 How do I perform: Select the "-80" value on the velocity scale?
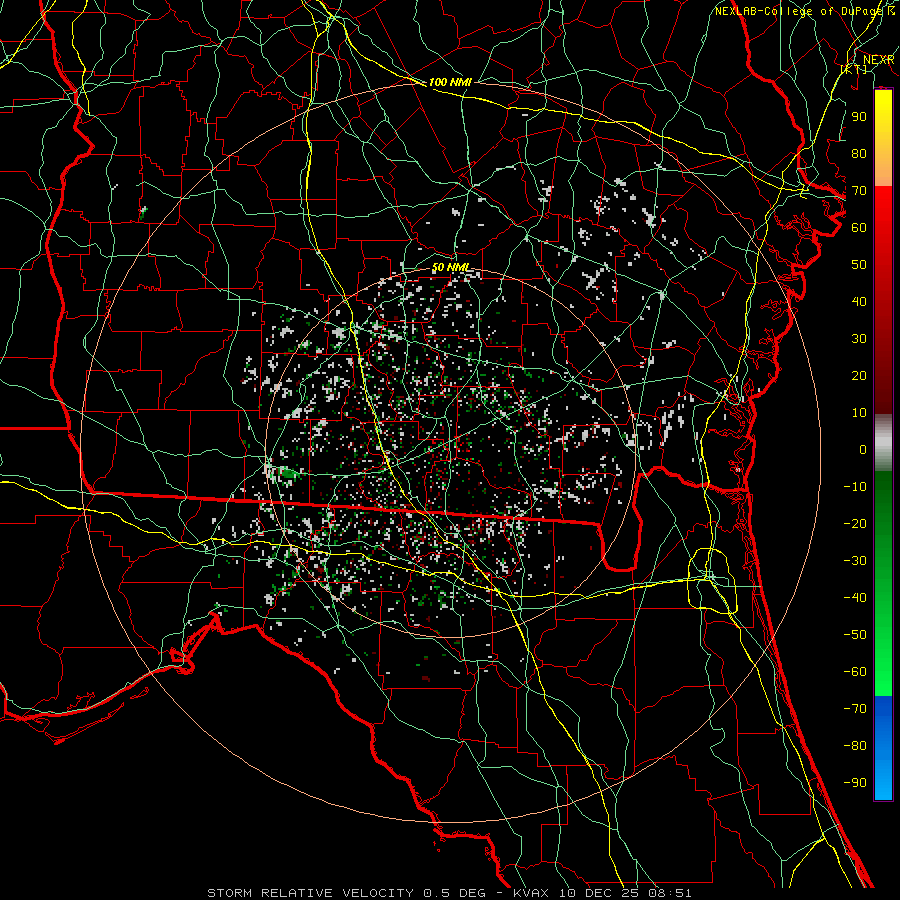tap(855, 746)
